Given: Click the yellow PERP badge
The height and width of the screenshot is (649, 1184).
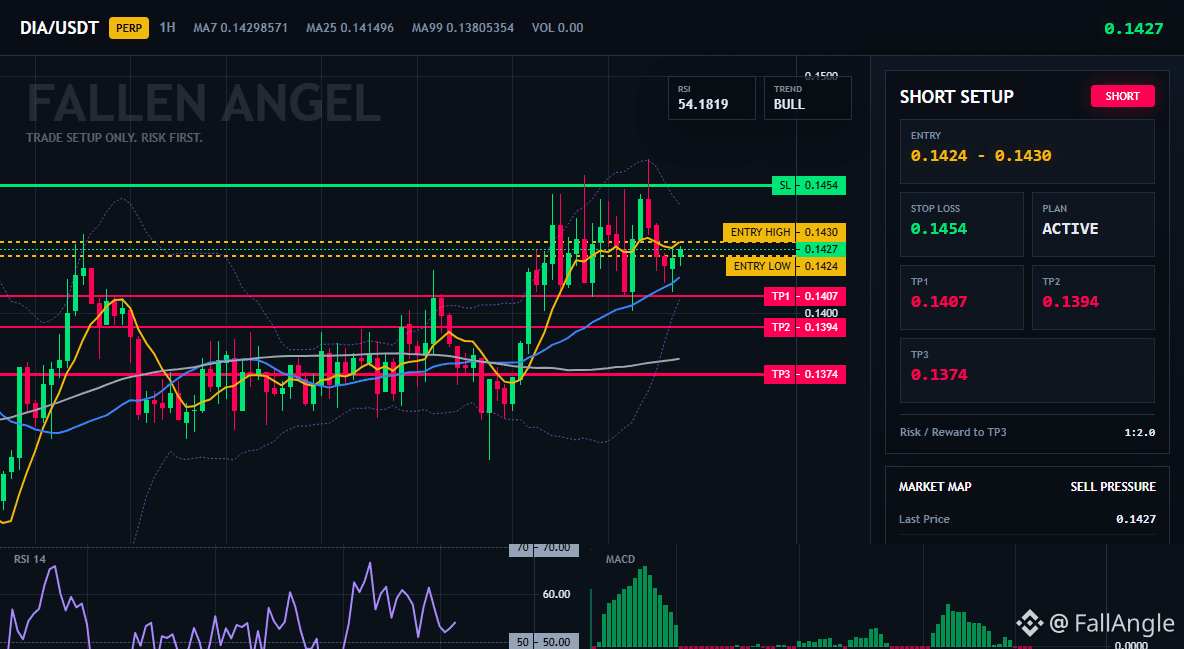Looking at the screenshot, I should click(x=129, y=28).
